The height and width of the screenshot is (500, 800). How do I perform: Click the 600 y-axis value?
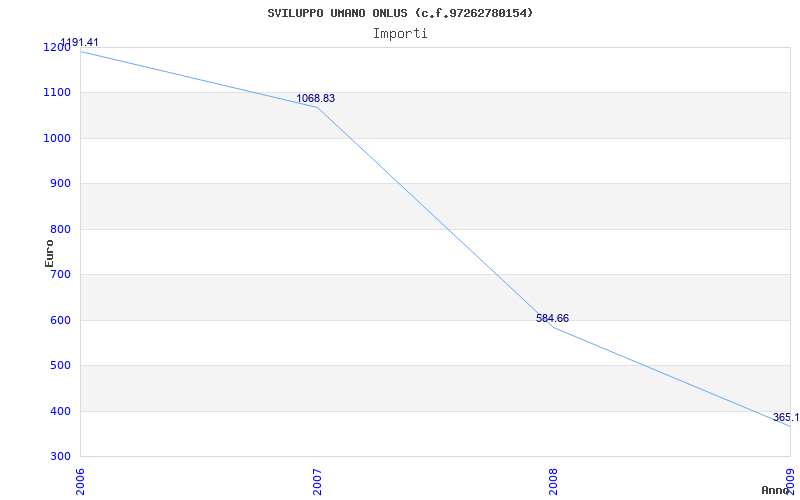click(60, 320)
